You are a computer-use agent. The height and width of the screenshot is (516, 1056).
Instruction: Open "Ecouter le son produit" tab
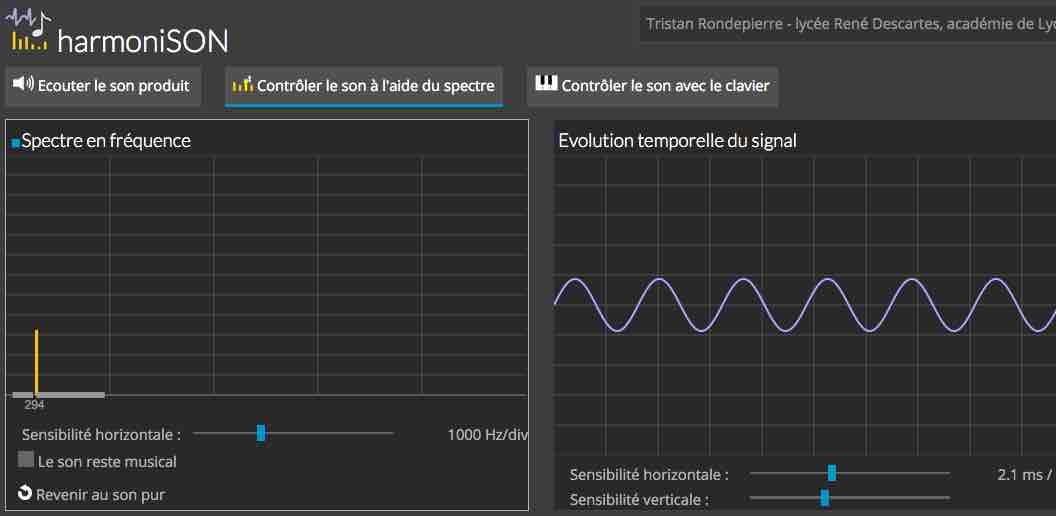103,86
